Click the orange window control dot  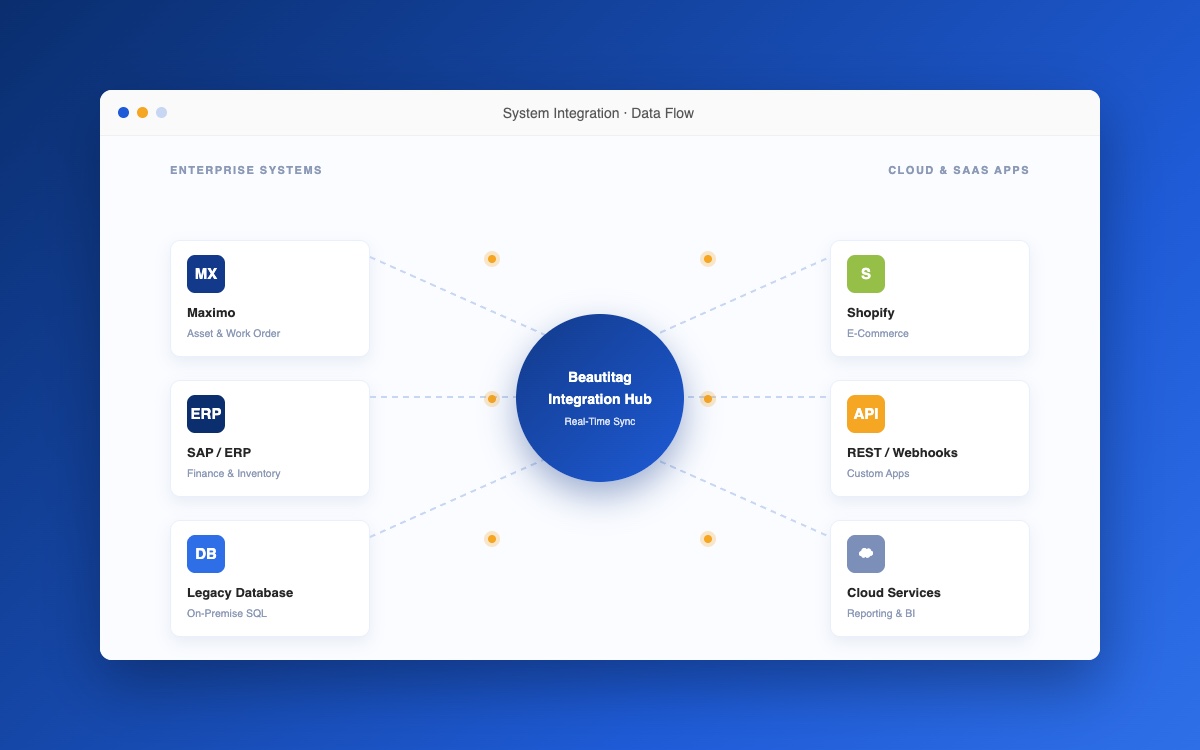143,113
